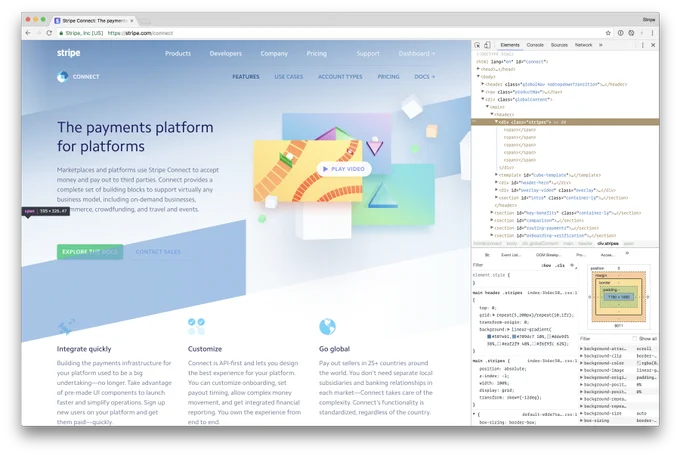Open the Support link
Viewport: 680px width, 456px height.
pos(368,53)
